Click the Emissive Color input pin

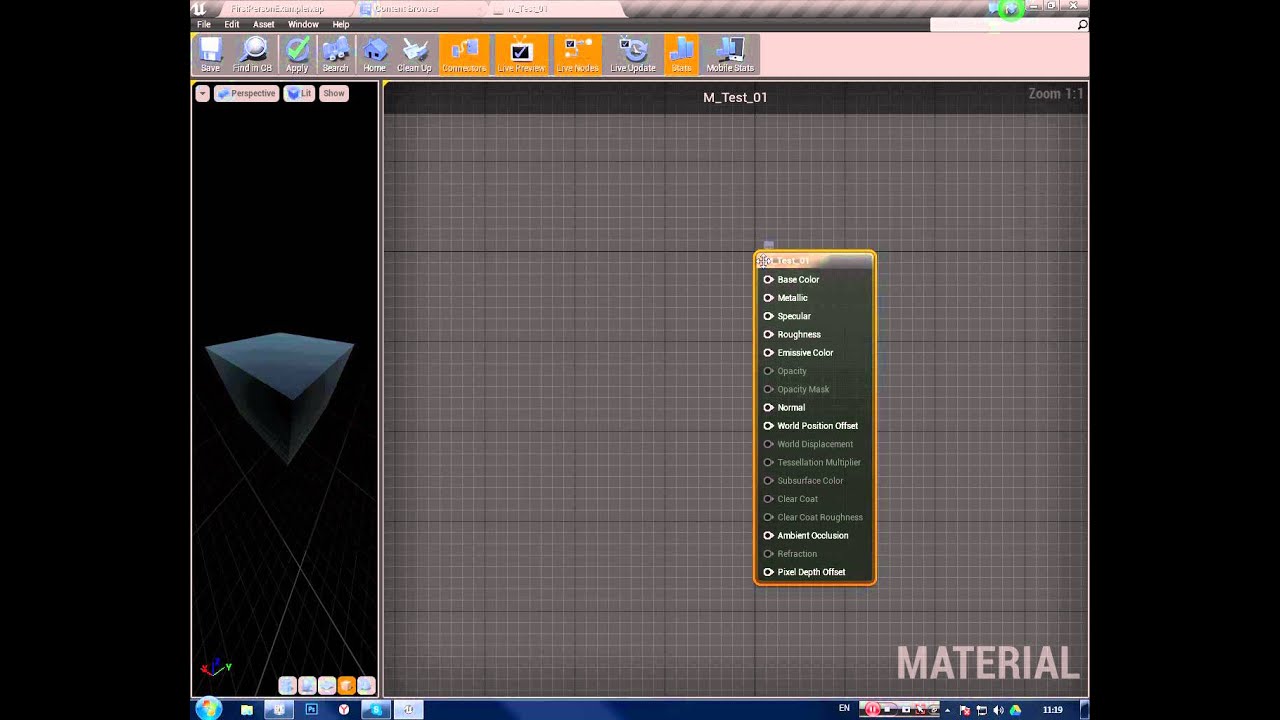(768, 353)
